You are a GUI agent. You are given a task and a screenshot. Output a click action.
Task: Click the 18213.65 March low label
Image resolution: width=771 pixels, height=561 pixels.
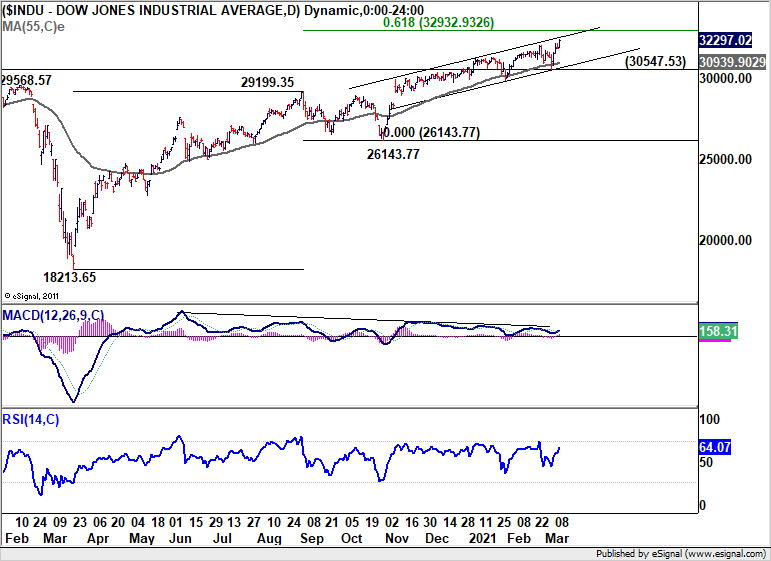(x=69, y=277)
